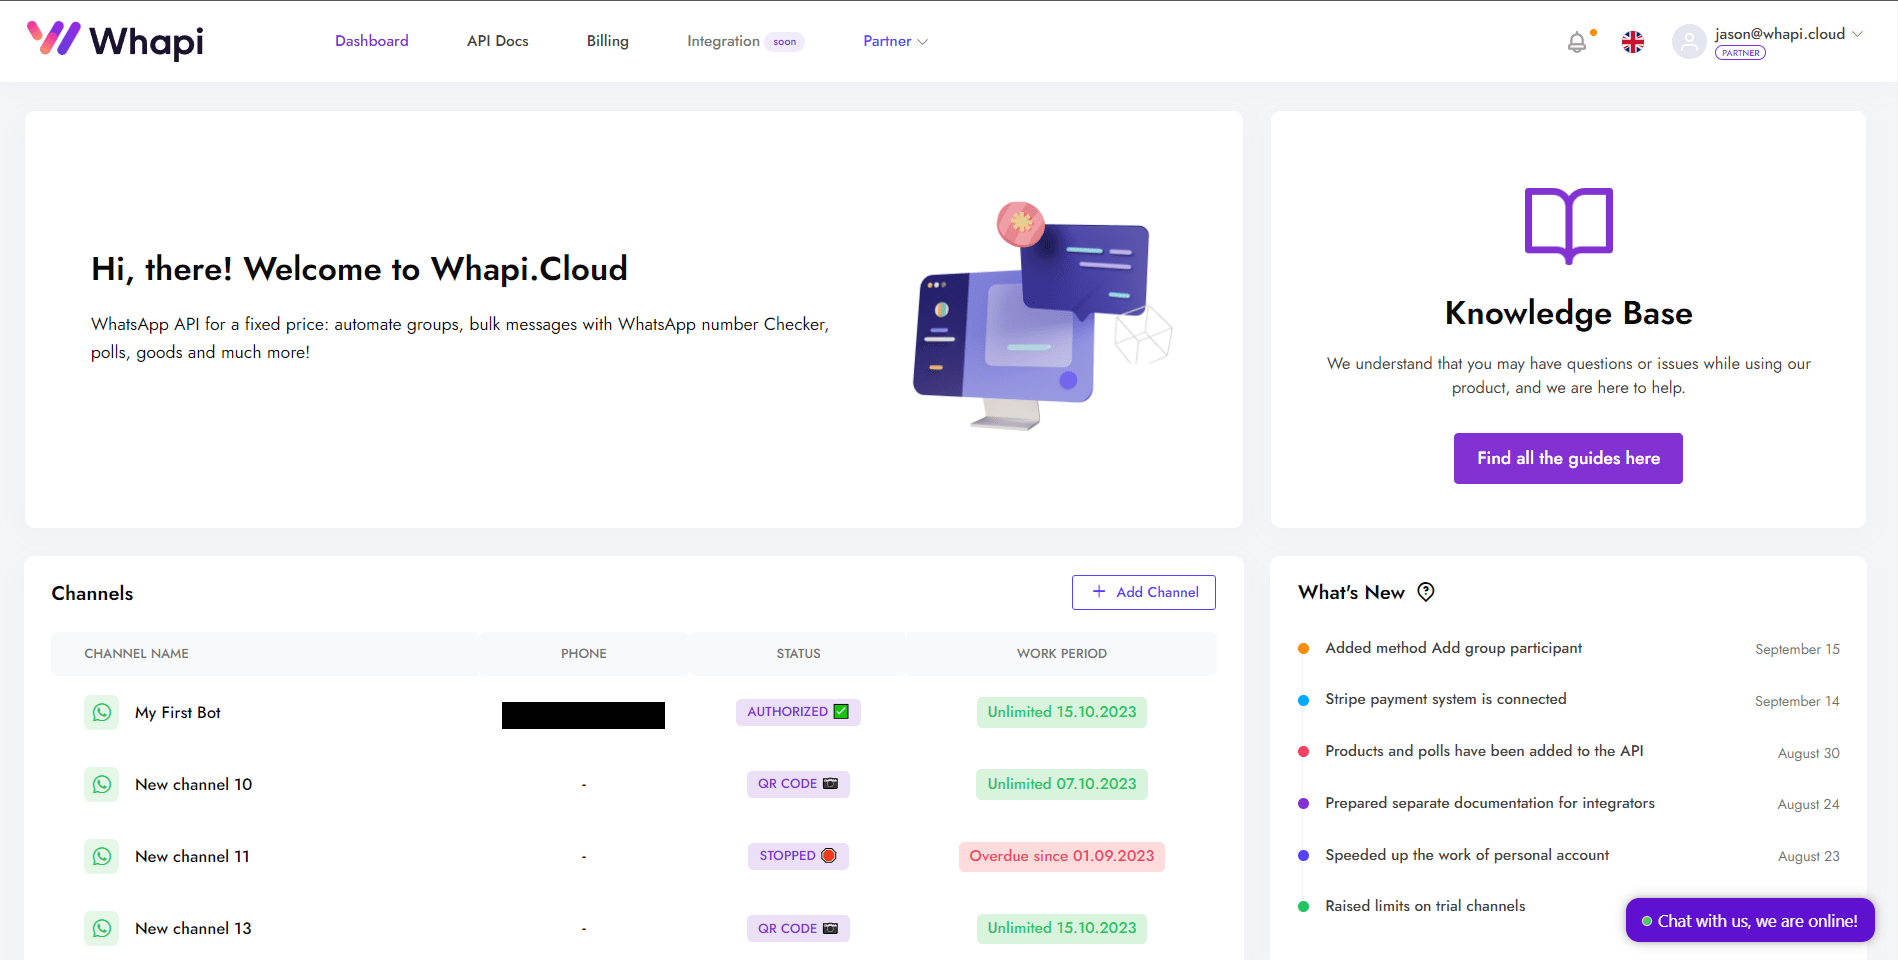Open the My First Bot channel
1898x960 pixels.
(178, 712)
